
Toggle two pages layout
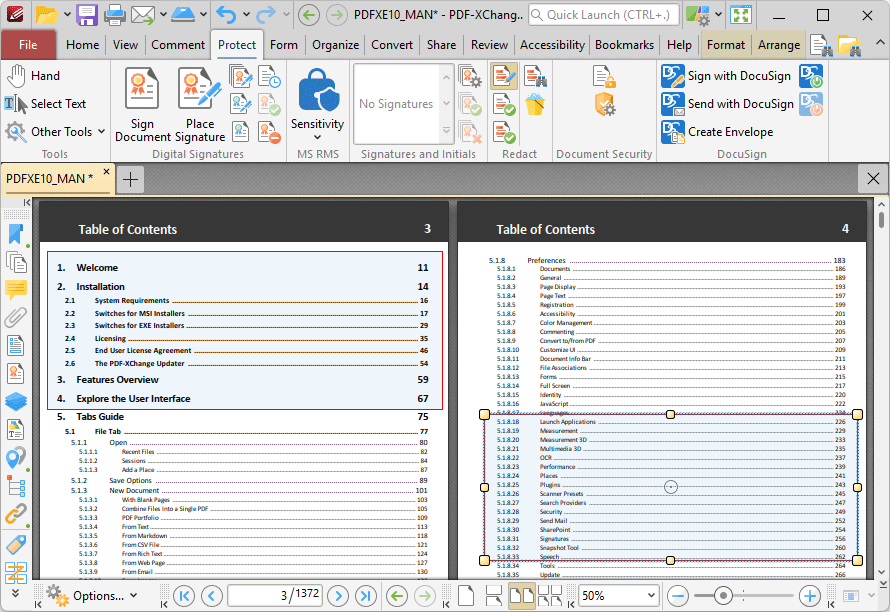(x=522, y=596)
